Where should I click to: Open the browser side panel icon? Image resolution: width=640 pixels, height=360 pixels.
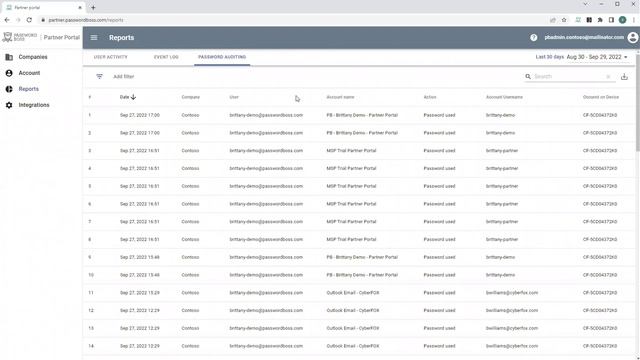coord(611,20)
